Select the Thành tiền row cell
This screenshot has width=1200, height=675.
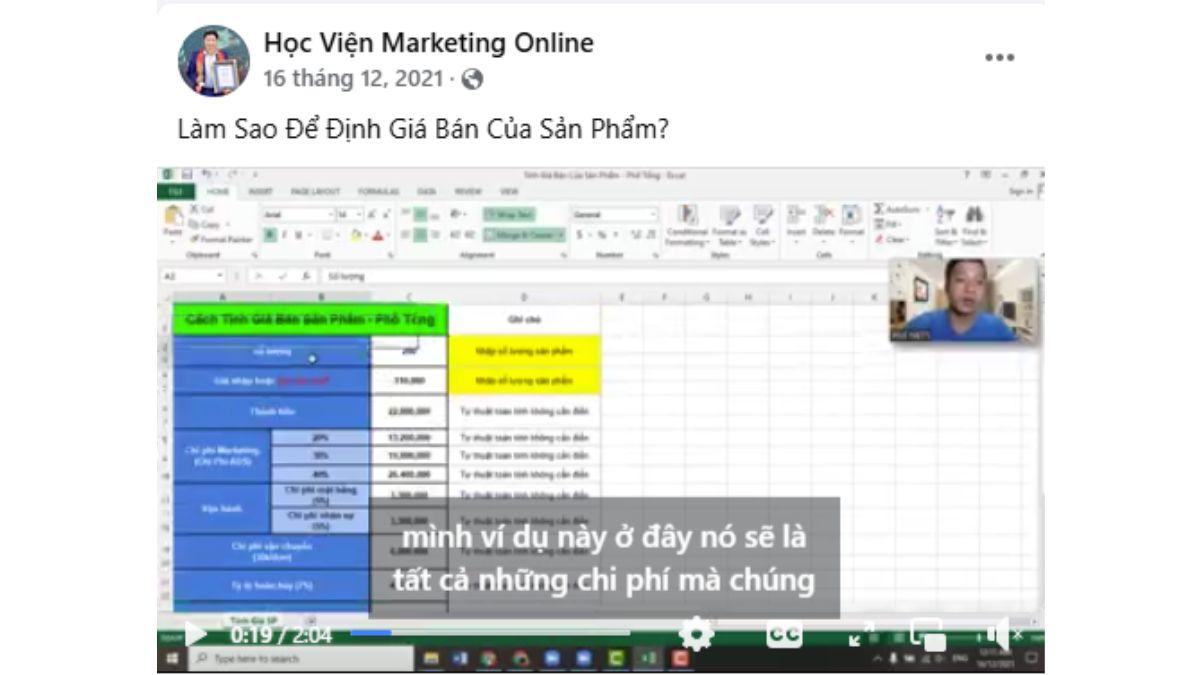coord(271,410)
